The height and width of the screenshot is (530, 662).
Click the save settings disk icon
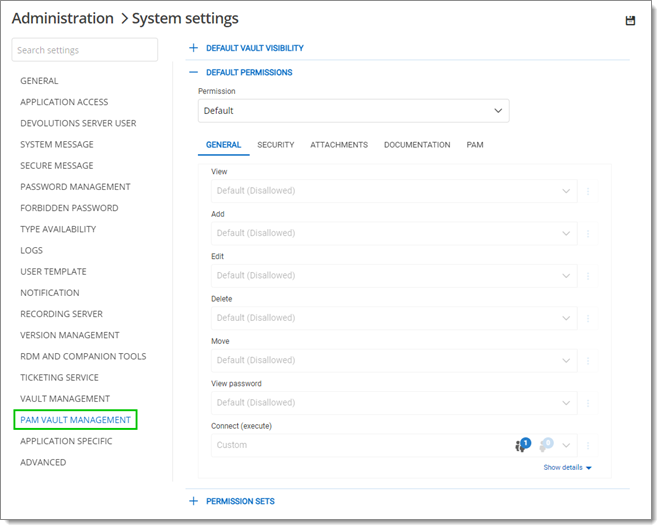[630, 20]
